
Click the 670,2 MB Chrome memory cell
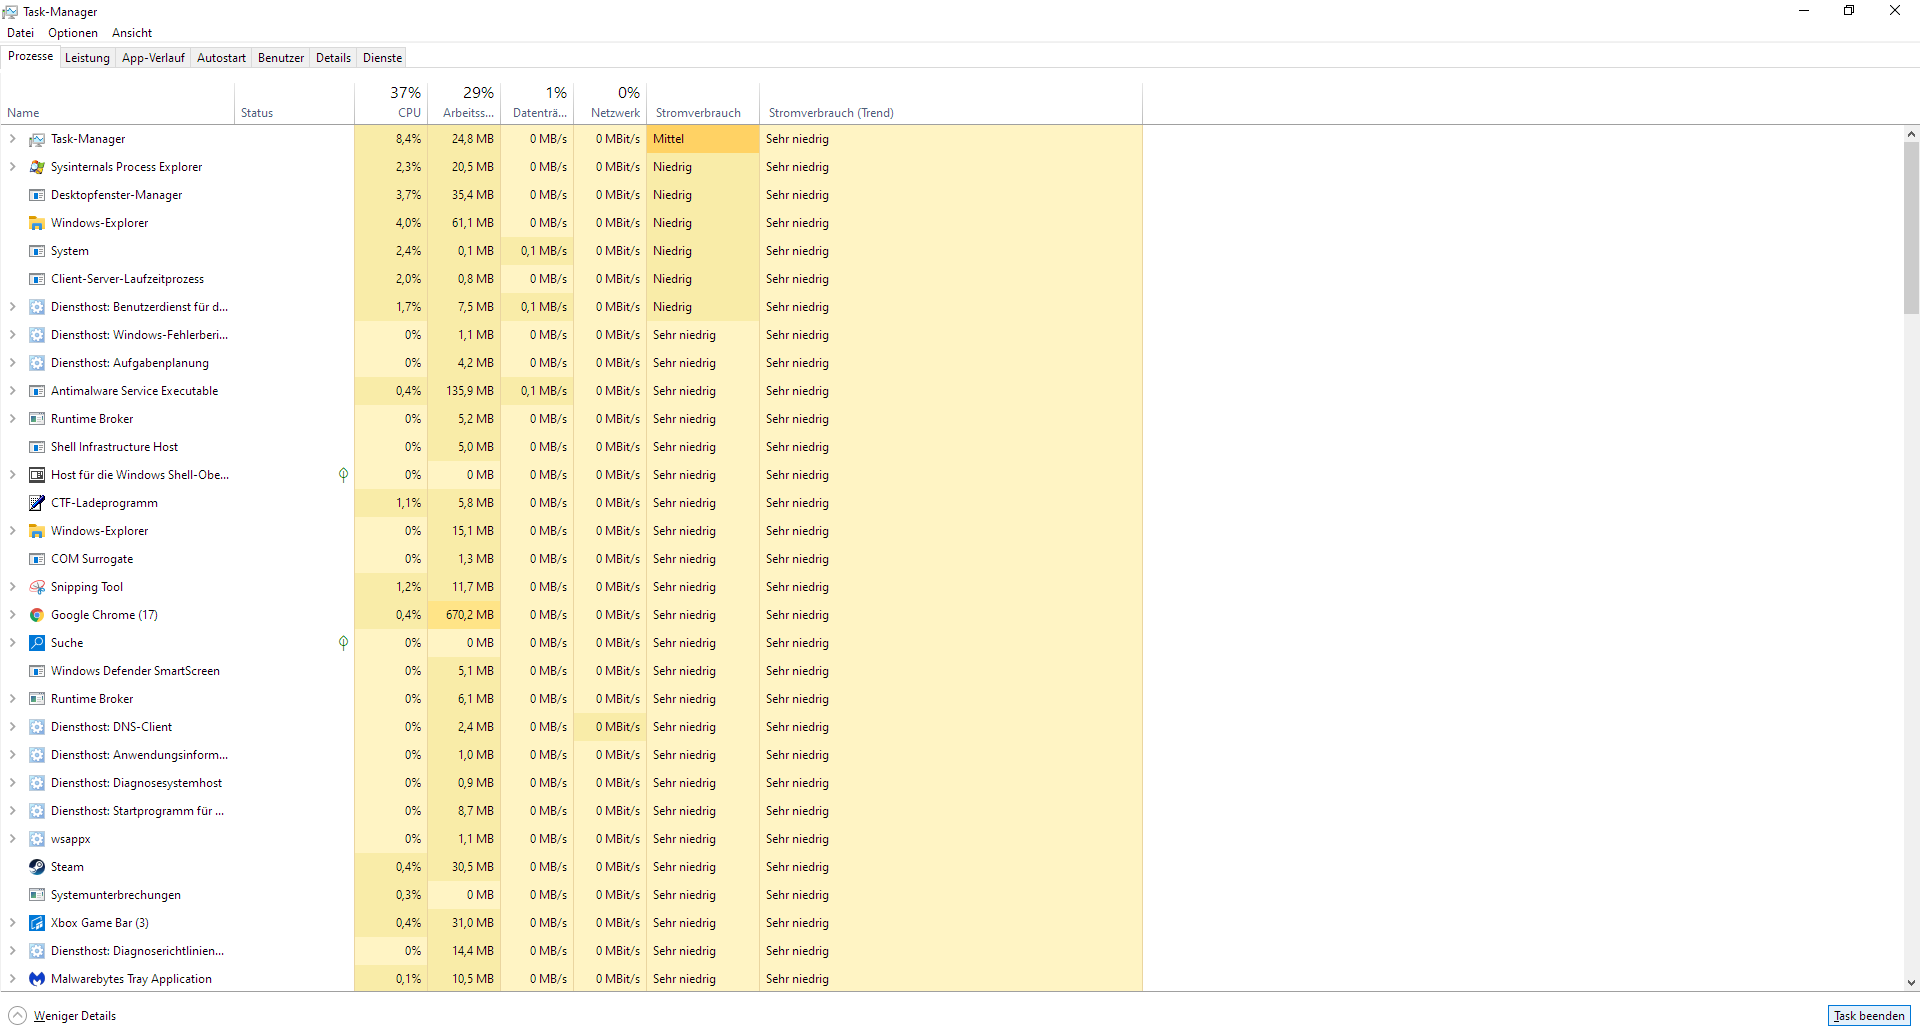[x=464, y=615]
